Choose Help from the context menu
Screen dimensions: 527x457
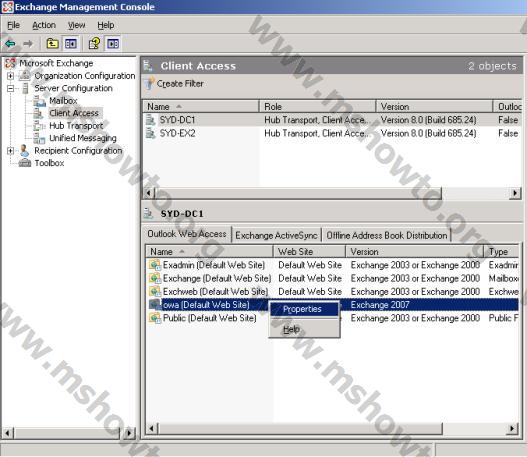[305, 329]
